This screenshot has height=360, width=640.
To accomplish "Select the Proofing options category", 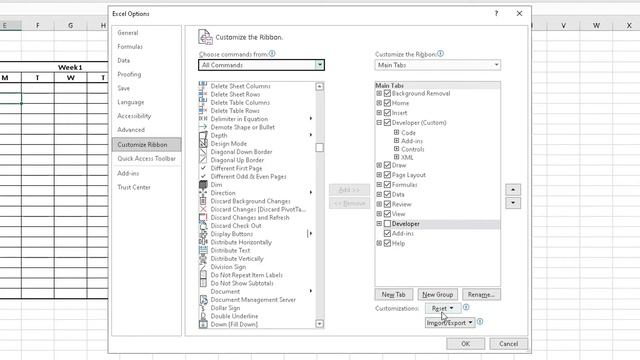I will coord(146,74).
